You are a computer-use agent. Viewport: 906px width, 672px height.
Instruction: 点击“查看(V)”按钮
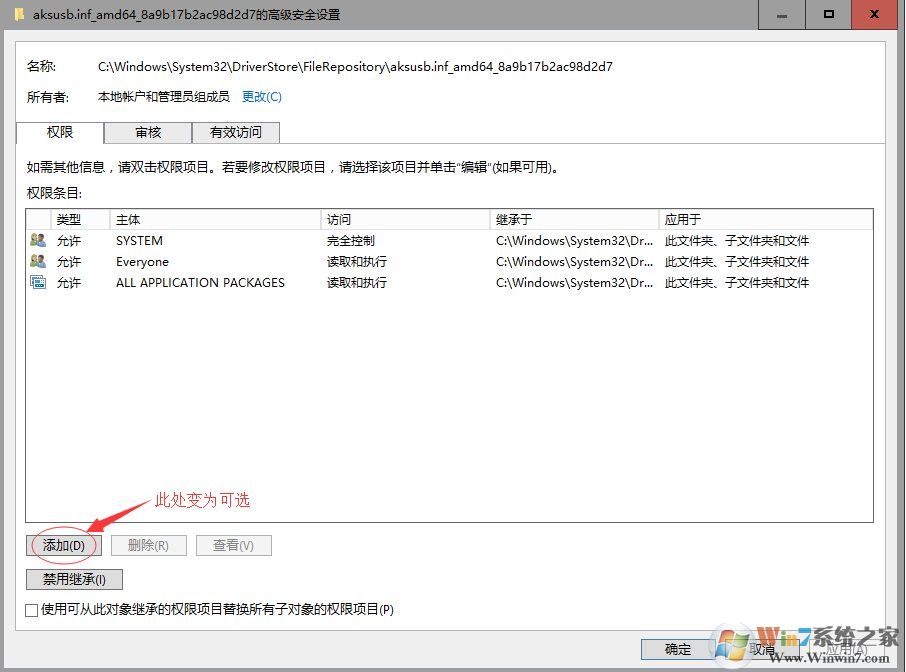233,545
